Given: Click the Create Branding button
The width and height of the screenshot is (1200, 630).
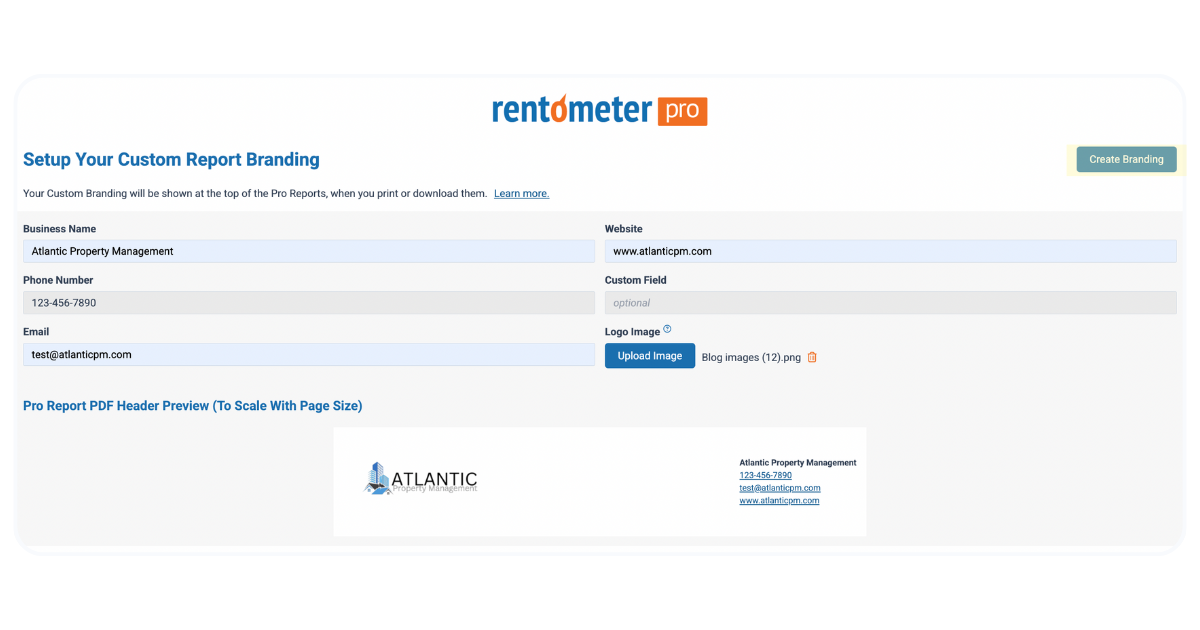Looking at the screenshot, I should pyautogui.click(x=1126, y=159).
